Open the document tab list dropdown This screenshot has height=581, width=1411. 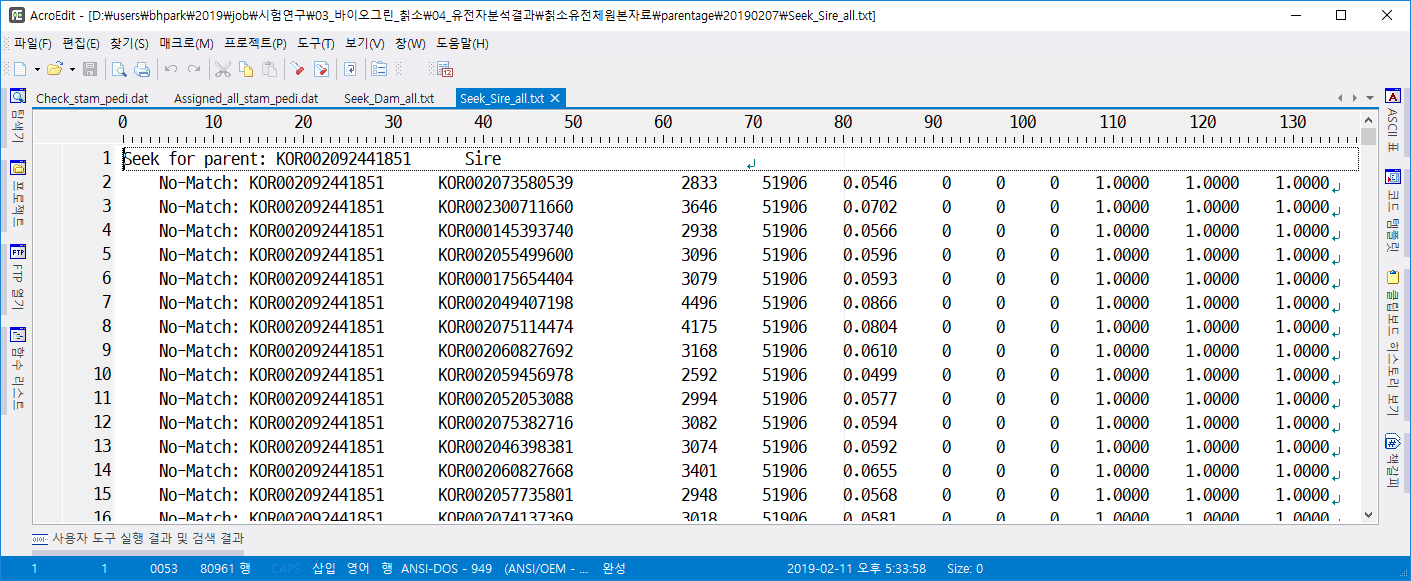pyautogui.click(x=1372, y=98)
